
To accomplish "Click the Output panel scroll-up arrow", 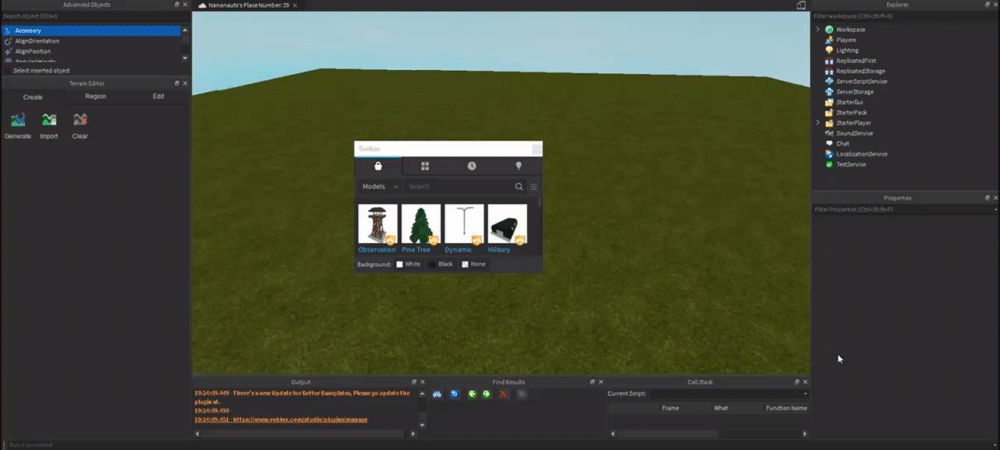I will (x=422, y=393).
